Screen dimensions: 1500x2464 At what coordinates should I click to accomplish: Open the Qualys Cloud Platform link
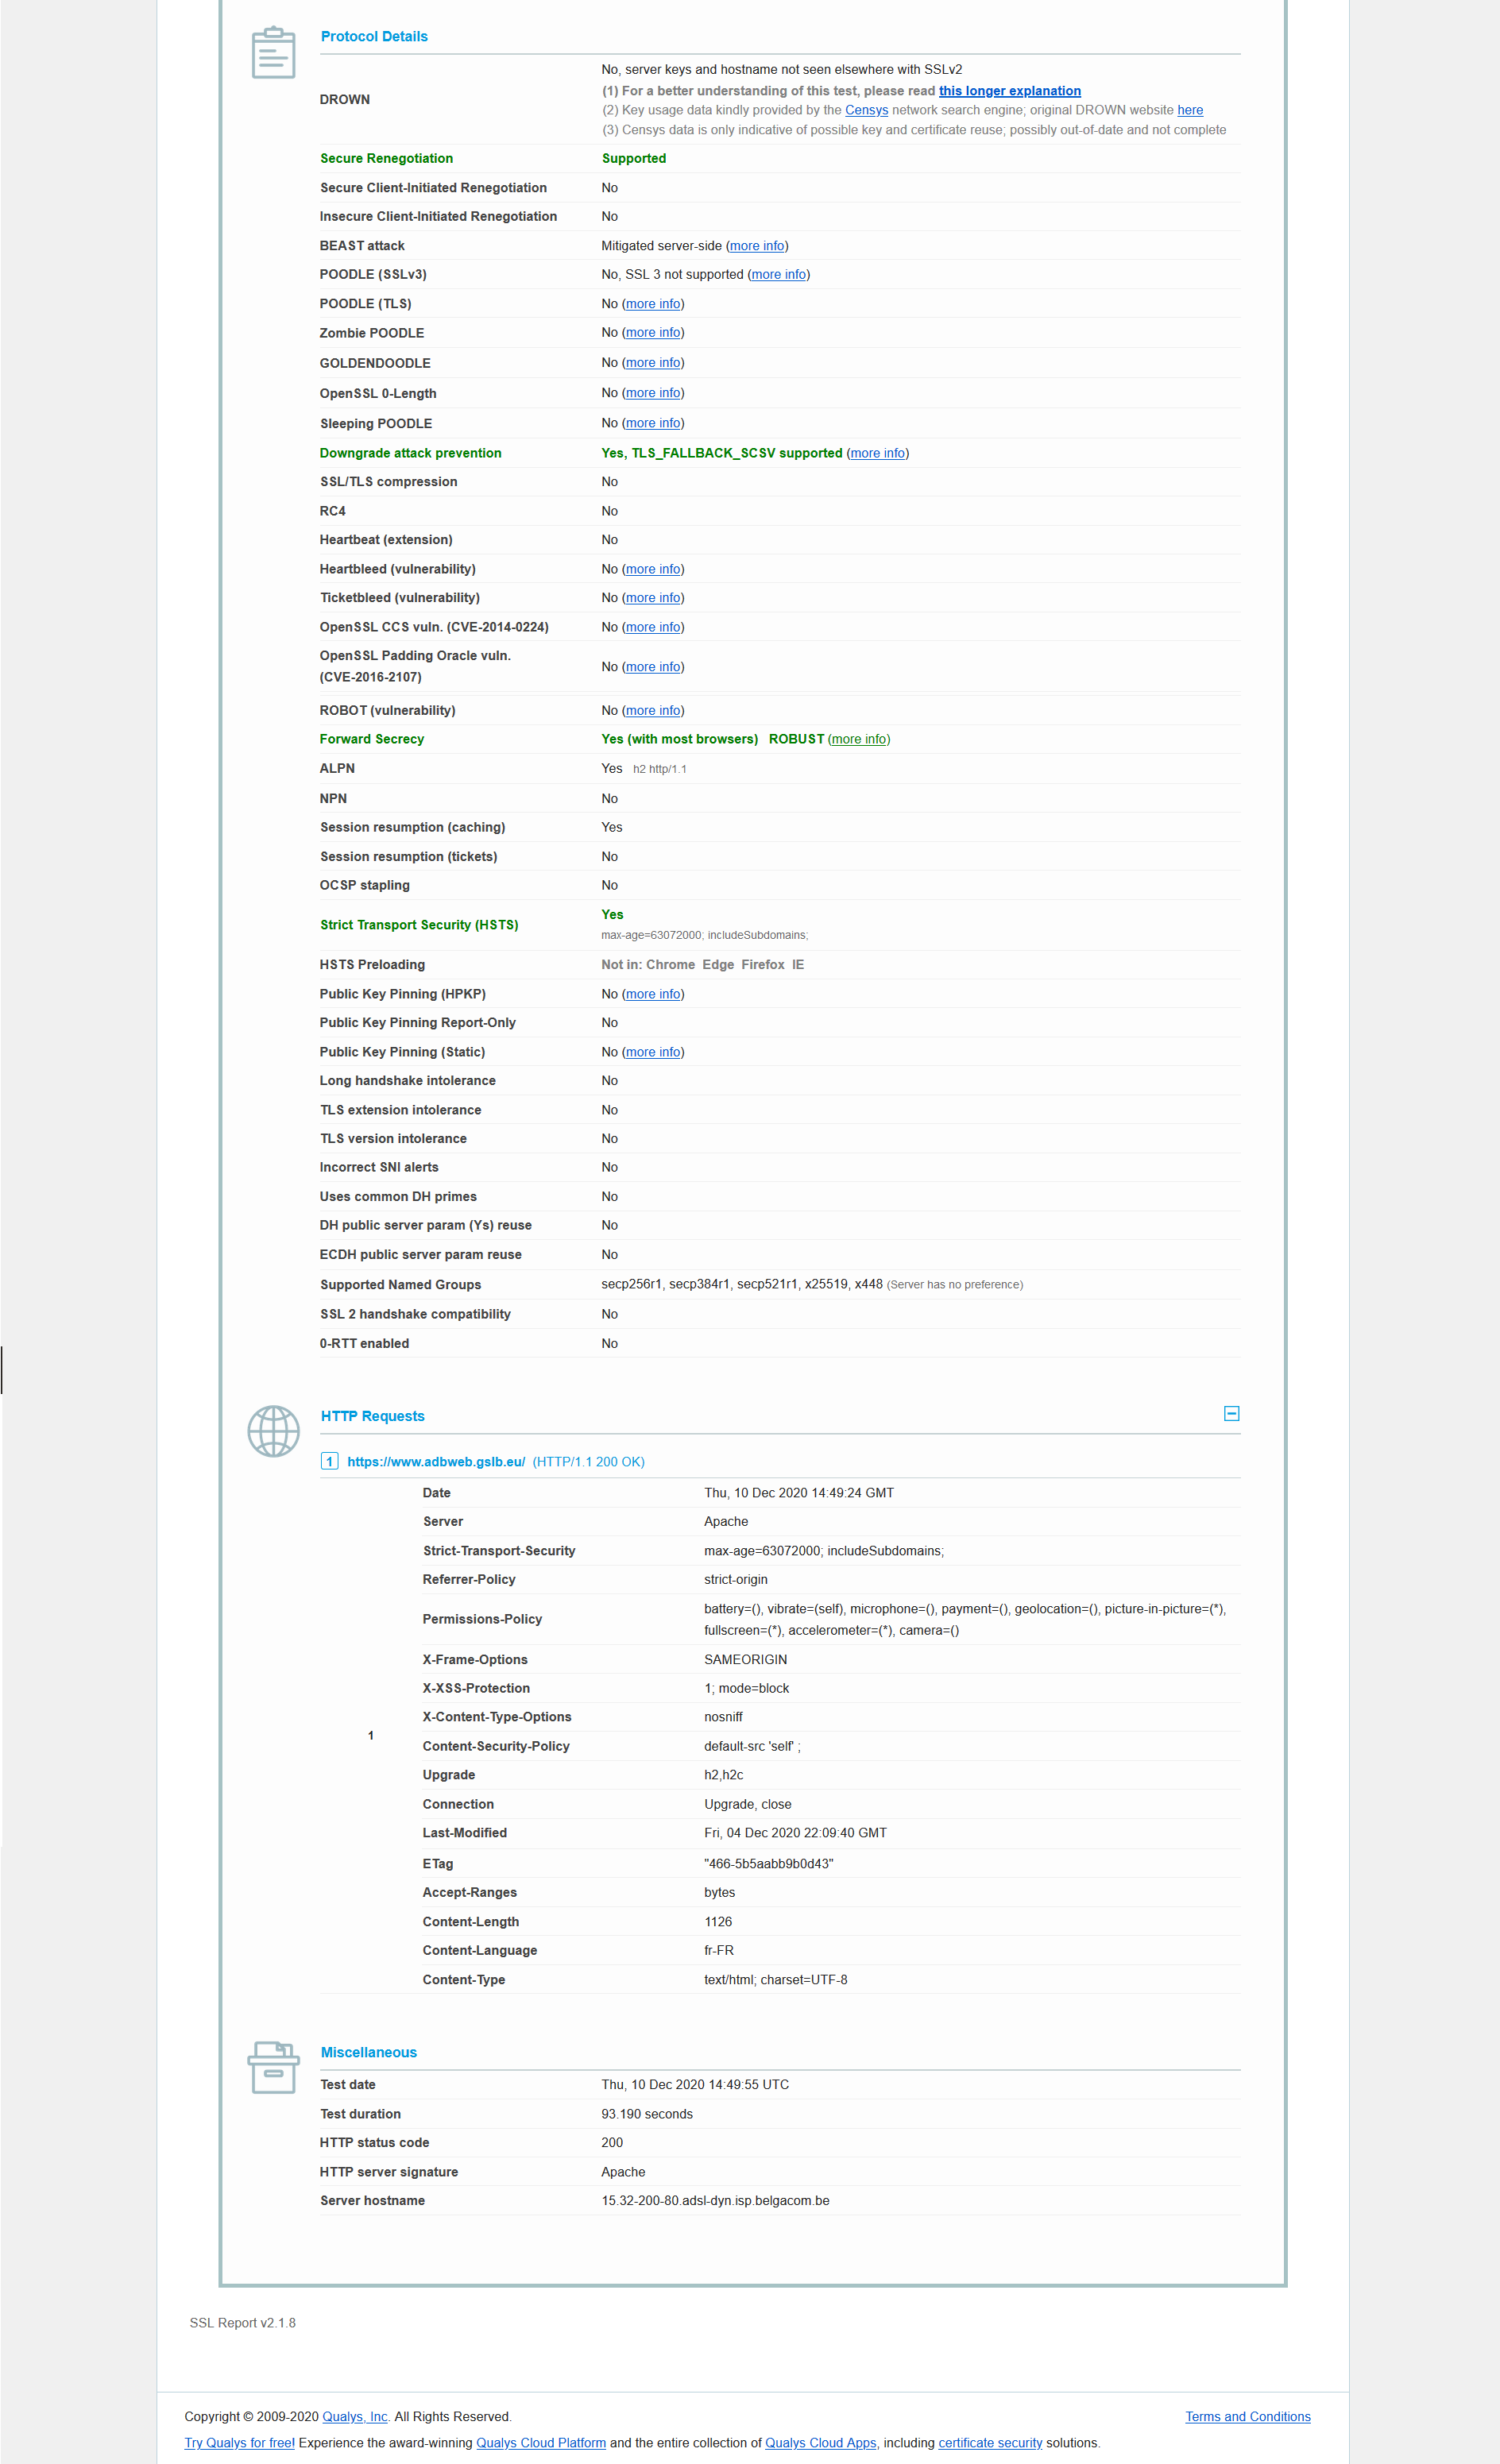(x=540, y=2443)
